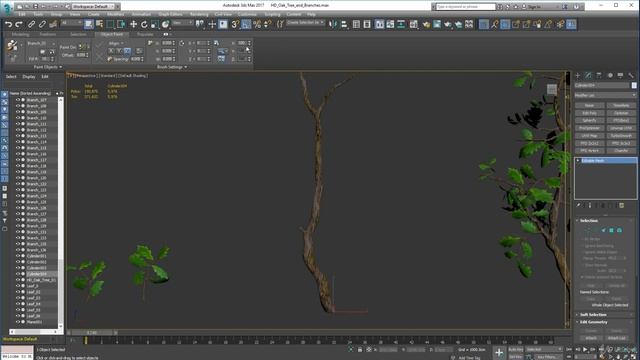The width and height of the screenshot is (640, 360).
Task: Open Select by Name dialog icon
Action: click(x=99, y=24)
